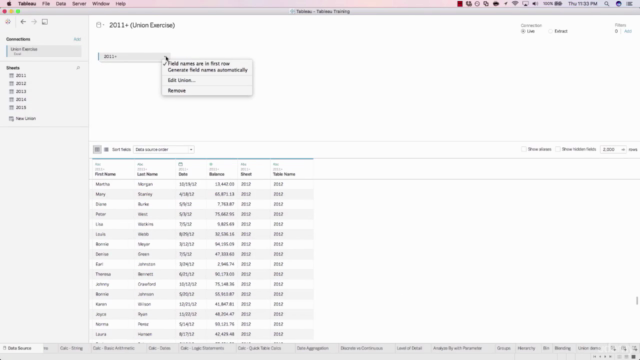Click the search icon beside Sheets
Image resolution: width=640 pixels, height=360 pixels.
[x=78, y=68]
